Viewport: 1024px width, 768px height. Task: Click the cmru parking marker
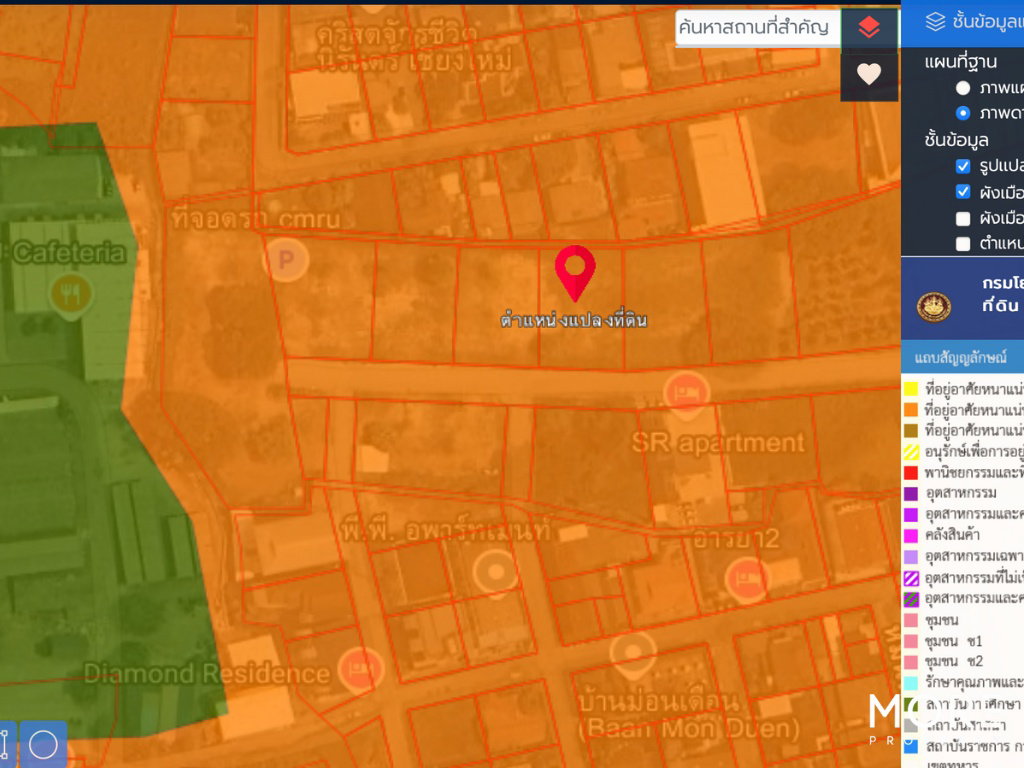pyautogui.click(x=286, y=259)
